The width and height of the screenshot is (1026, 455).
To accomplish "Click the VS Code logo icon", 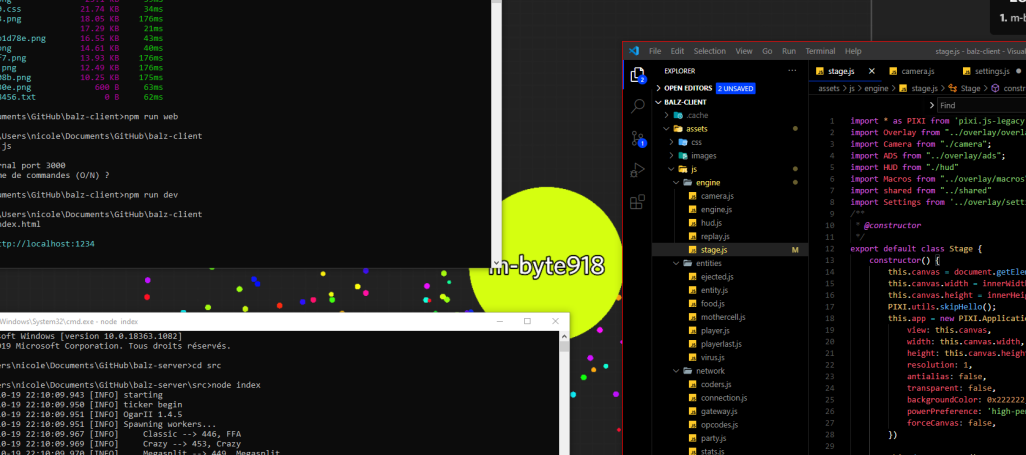I will (633, 51).
